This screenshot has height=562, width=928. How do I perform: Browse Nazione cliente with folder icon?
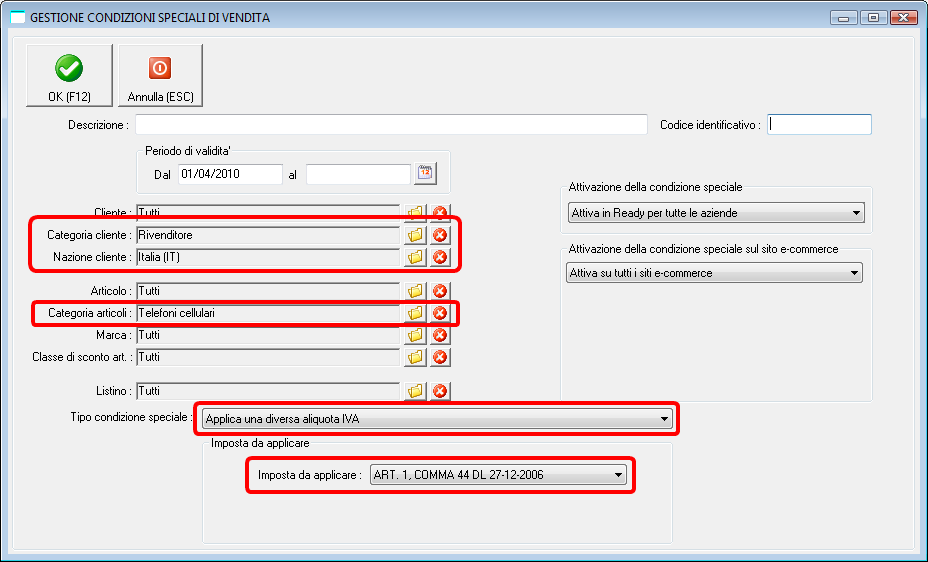tap(415, 257)
